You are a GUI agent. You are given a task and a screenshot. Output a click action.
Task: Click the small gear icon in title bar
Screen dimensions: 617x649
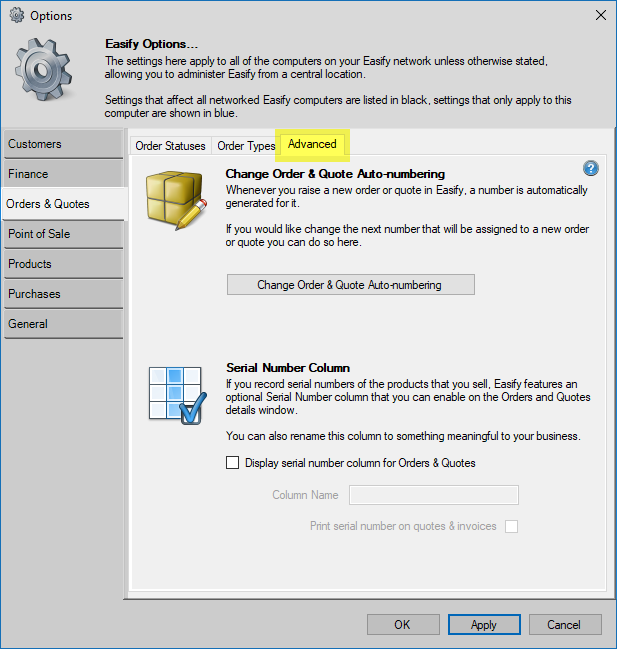tap(15, 15)
